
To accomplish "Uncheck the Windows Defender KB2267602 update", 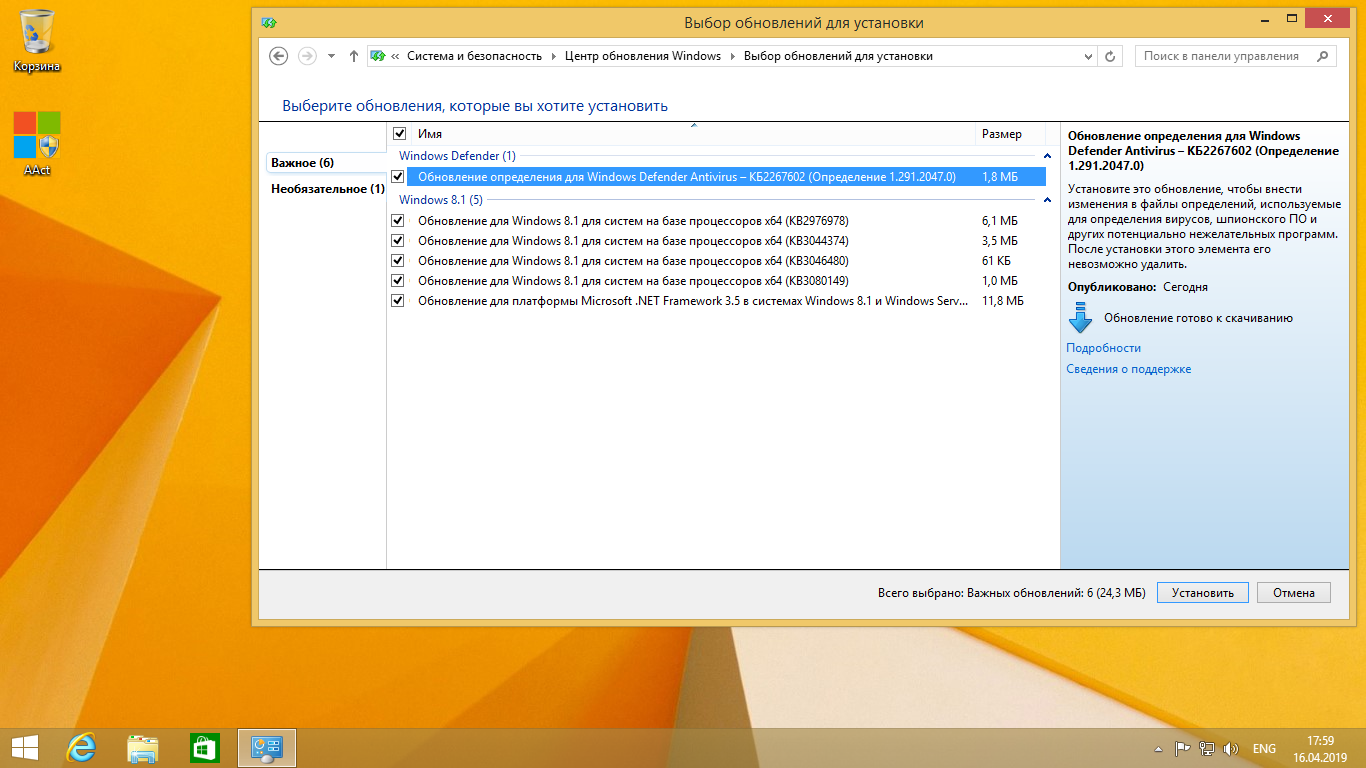I will click(x=399, y=176).
